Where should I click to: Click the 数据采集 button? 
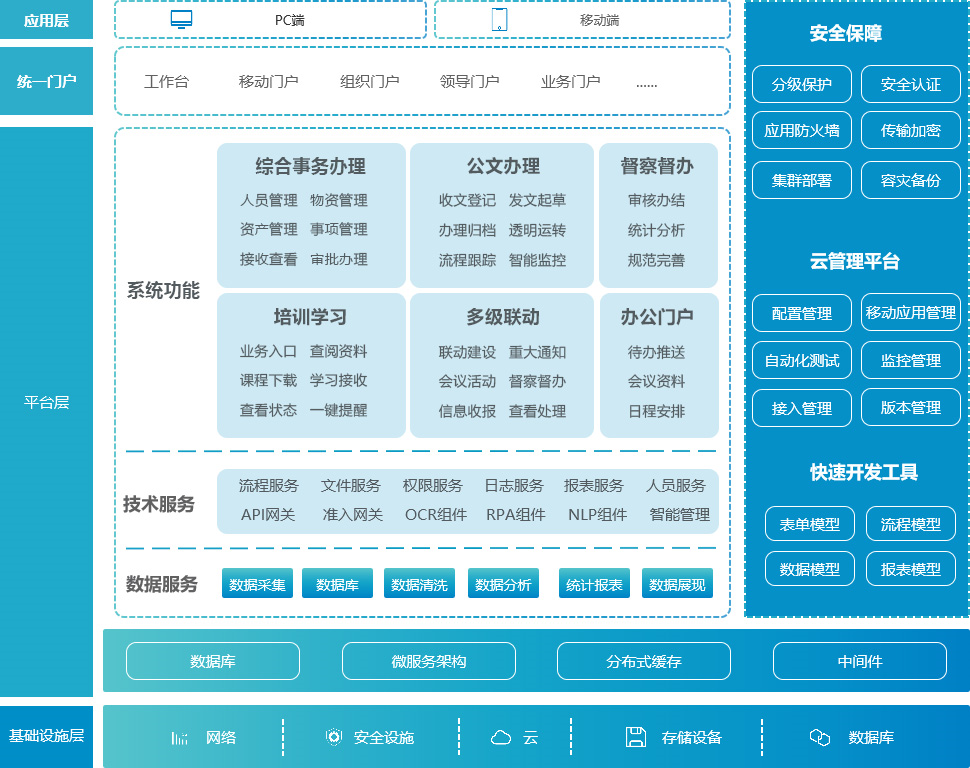click(257, 585)
